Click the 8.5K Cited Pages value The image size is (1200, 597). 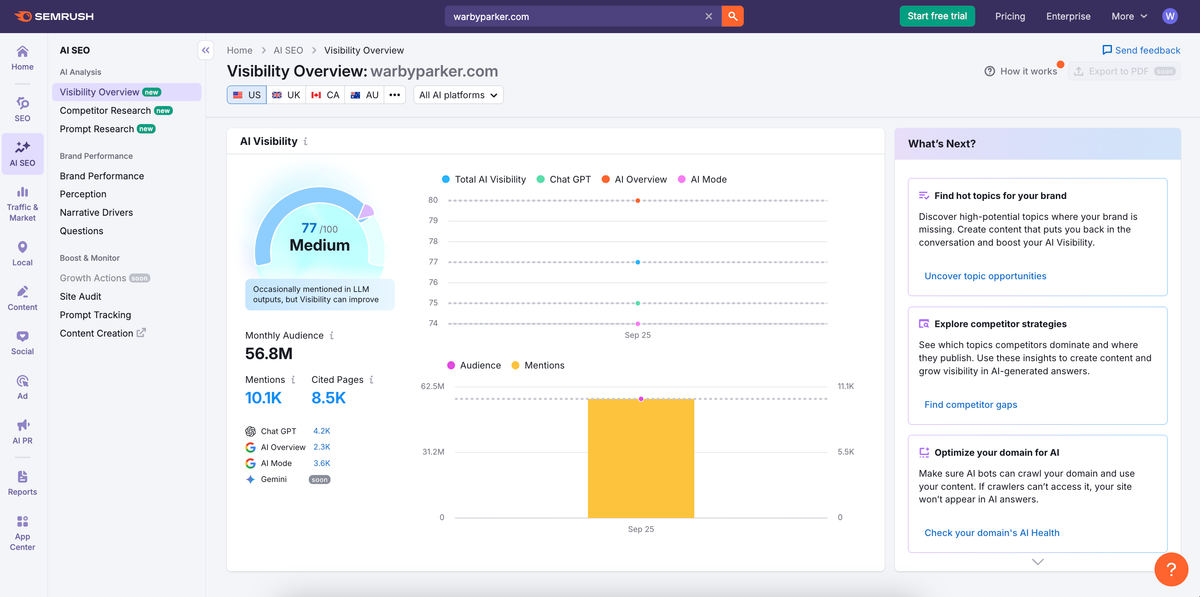[x=328, y=398]
